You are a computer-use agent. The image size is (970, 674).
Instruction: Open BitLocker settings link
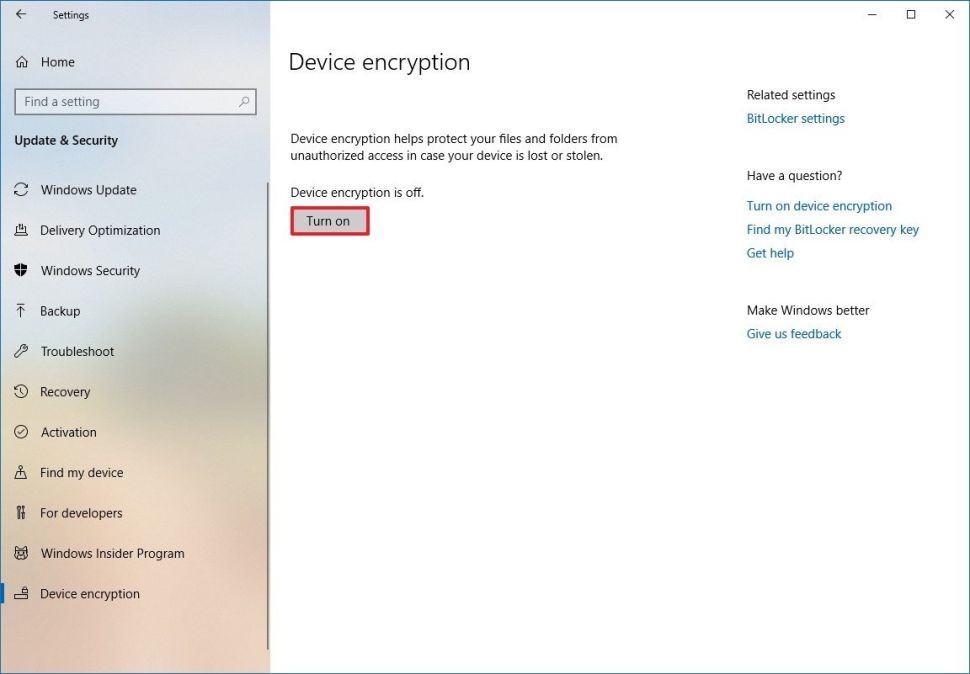click(795, 118)
